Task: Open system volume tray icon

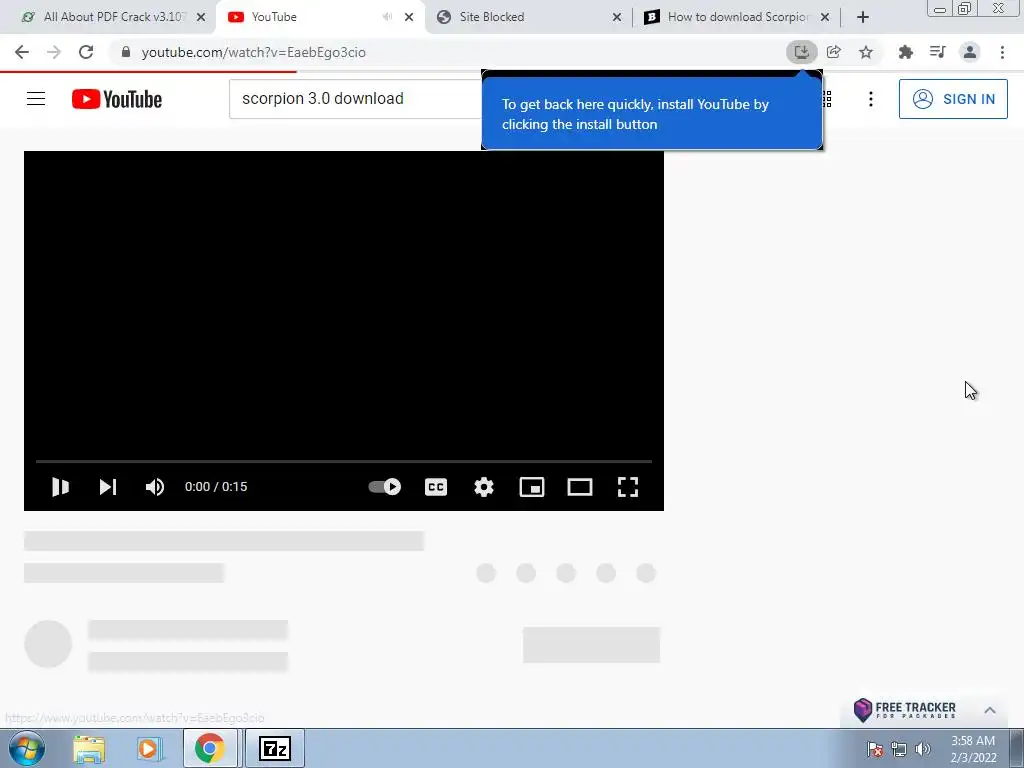Action: tap(923, 750)
